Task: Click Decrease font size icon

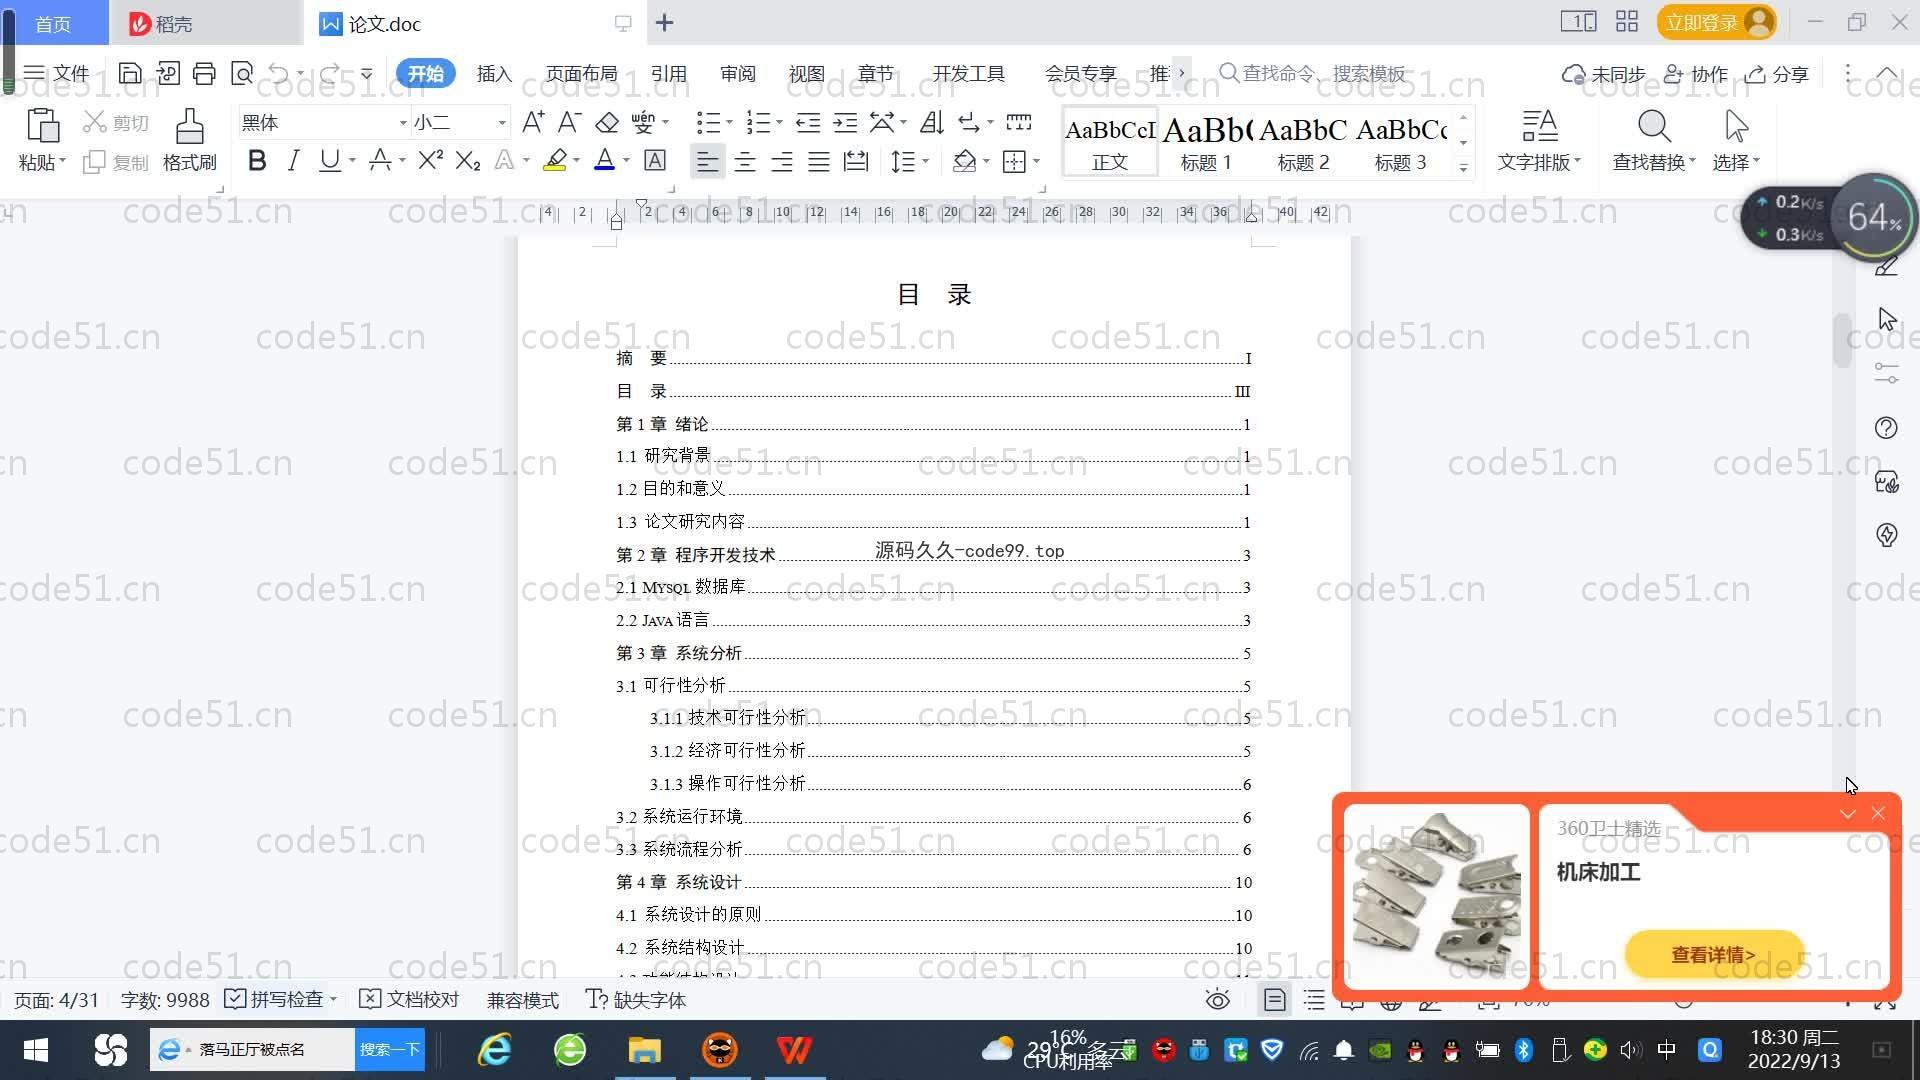Action: pyautogui.click(x=569, y=122)
